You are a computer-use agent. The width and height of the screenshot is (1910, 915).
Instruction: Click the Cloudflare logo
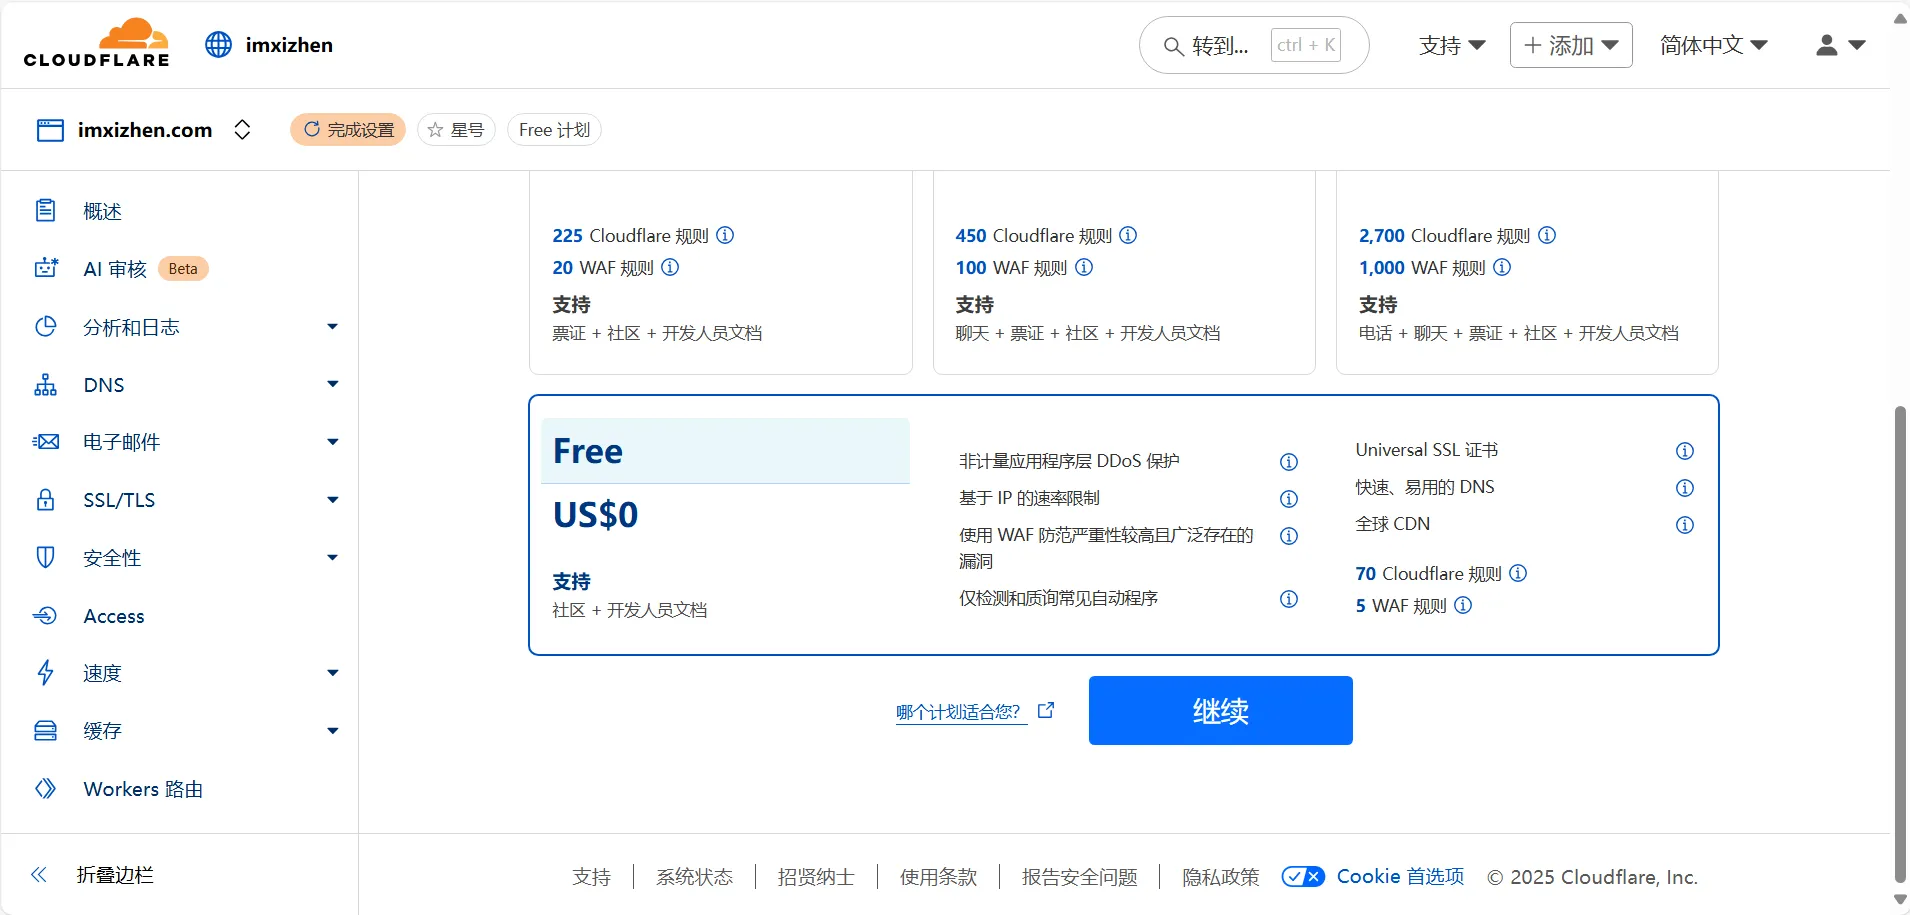tap(97, 43)
